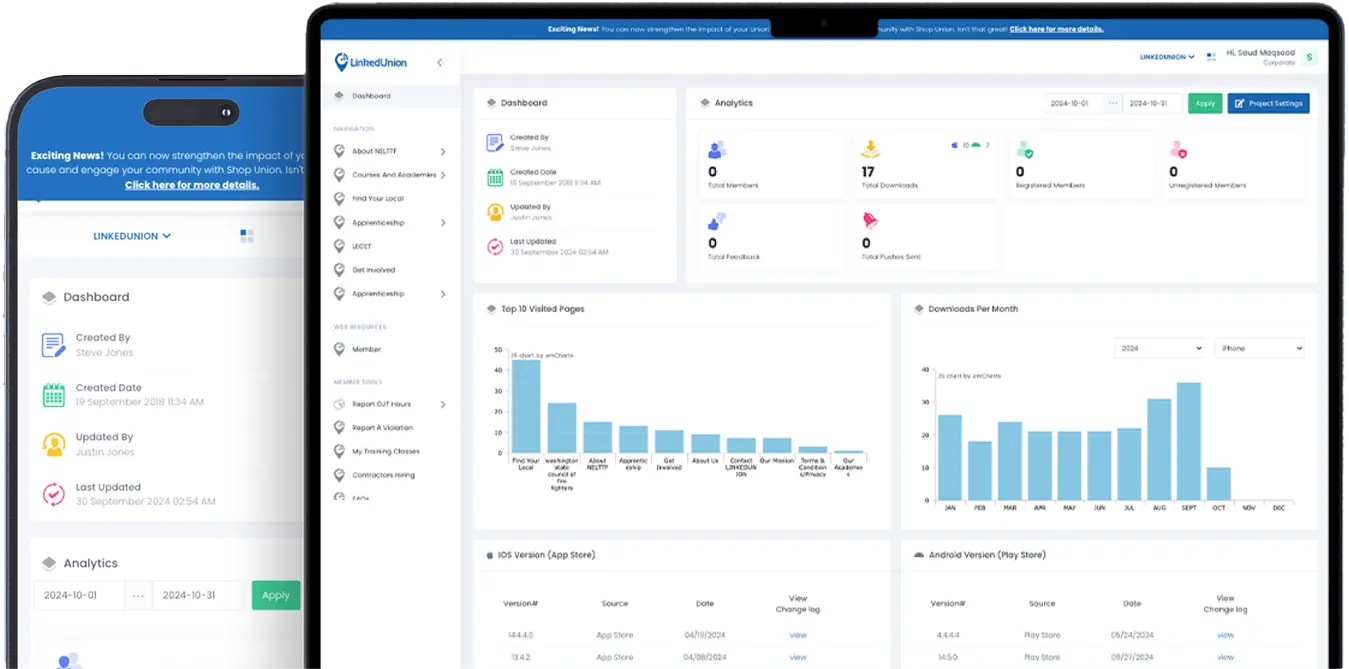Change device using the iPhone dropdown
The height and width of the screenshot is (669, 1349).
click(x=1258, y=347)
